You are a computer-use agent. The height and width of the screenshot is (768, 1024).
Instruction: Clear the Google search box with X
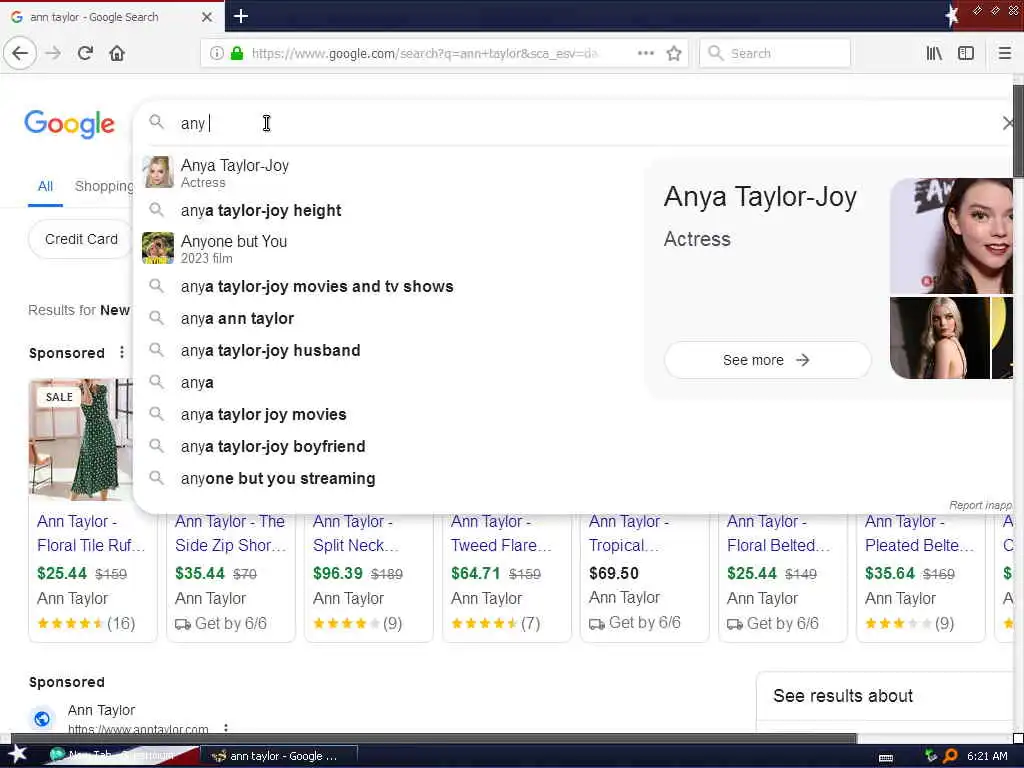coord(1008,123)
